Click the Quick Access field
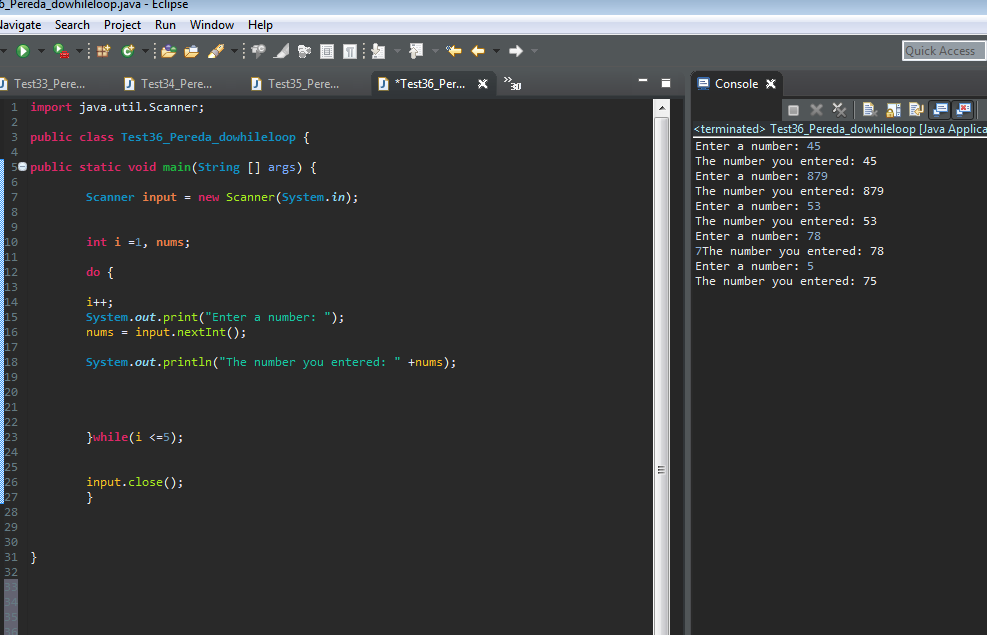 pos(941,50)
